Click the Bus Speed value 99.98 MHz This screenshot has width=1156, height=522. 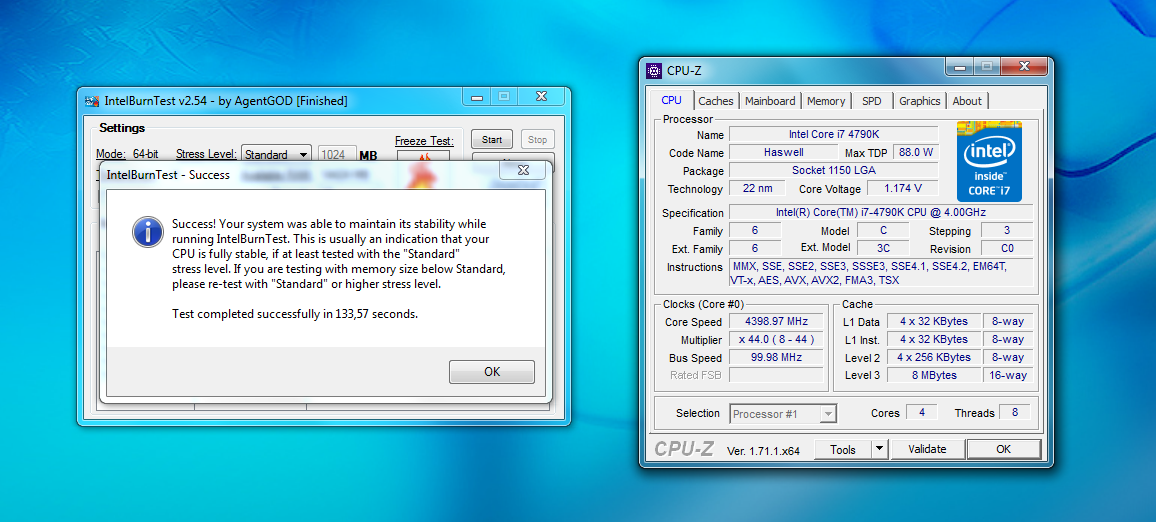(x=776, y=357)
